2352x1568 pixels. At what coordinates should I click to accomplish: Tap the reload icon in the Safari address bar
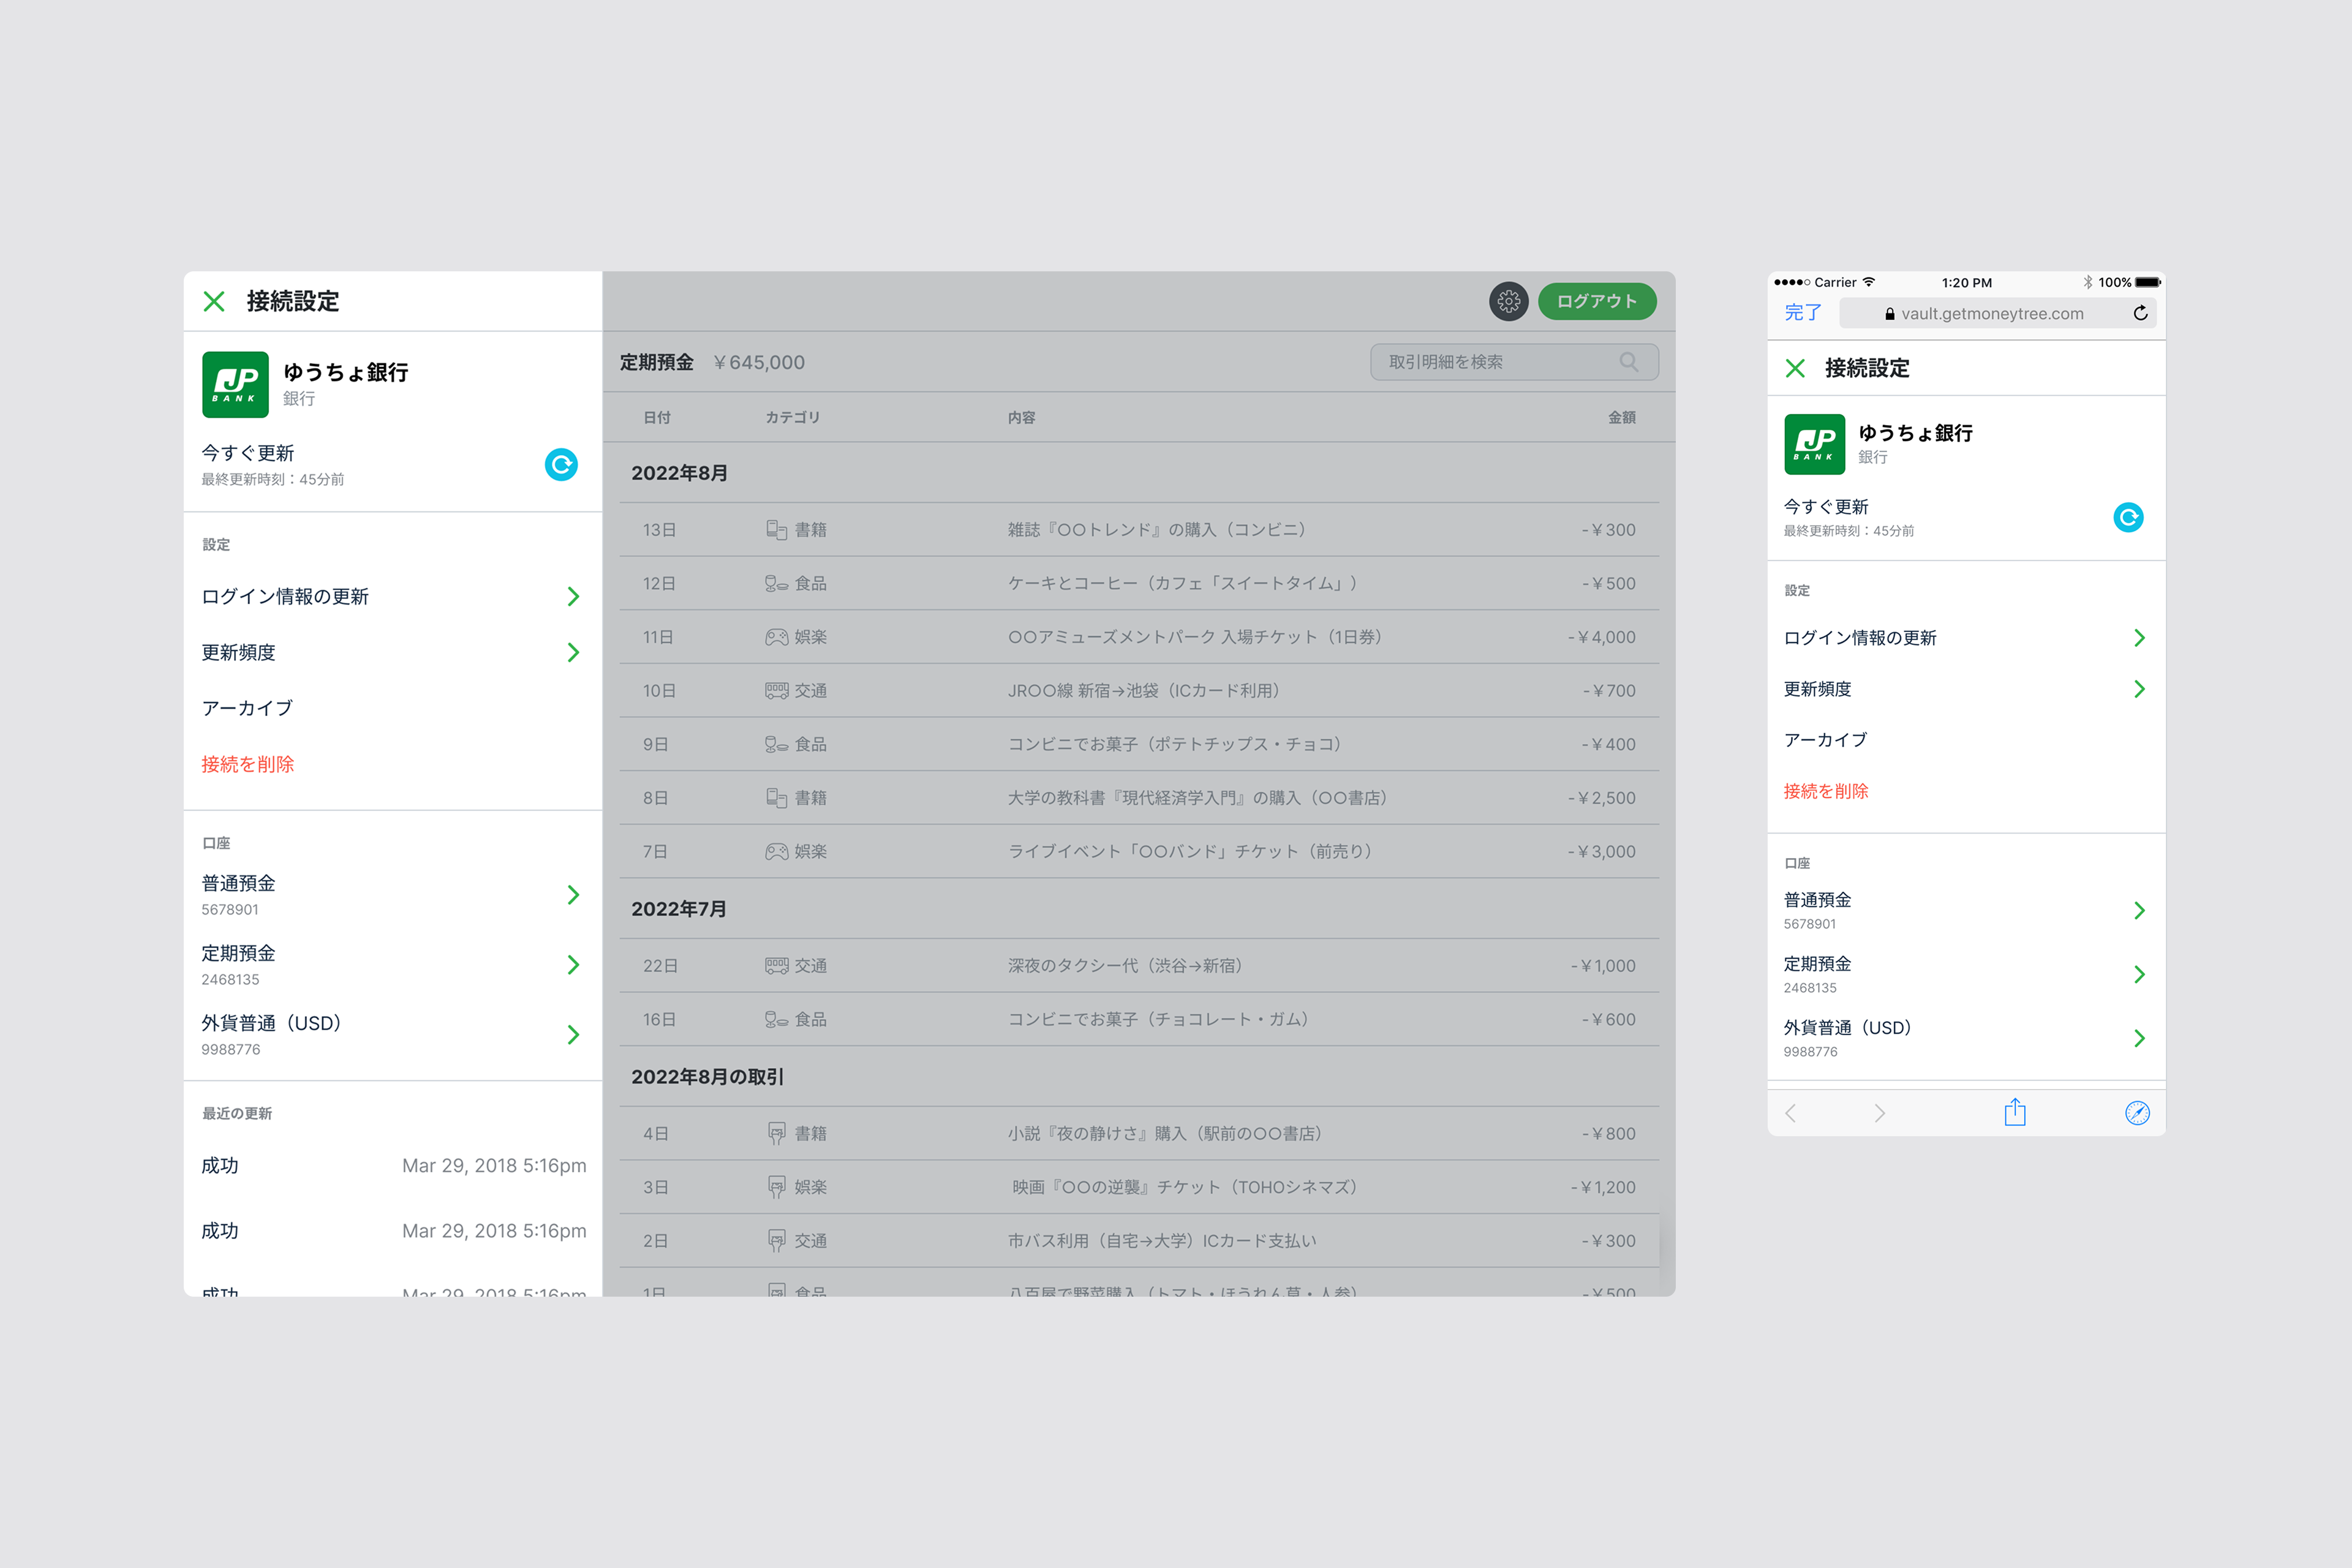[x=2140, y=313]
